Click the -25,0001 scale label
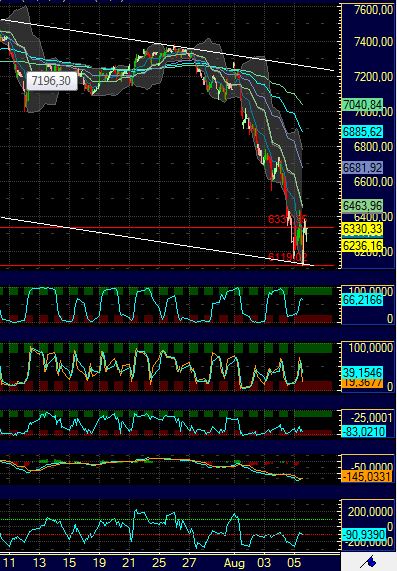The height and width of the screenshot is (571, 397). (x=372, y=418)
